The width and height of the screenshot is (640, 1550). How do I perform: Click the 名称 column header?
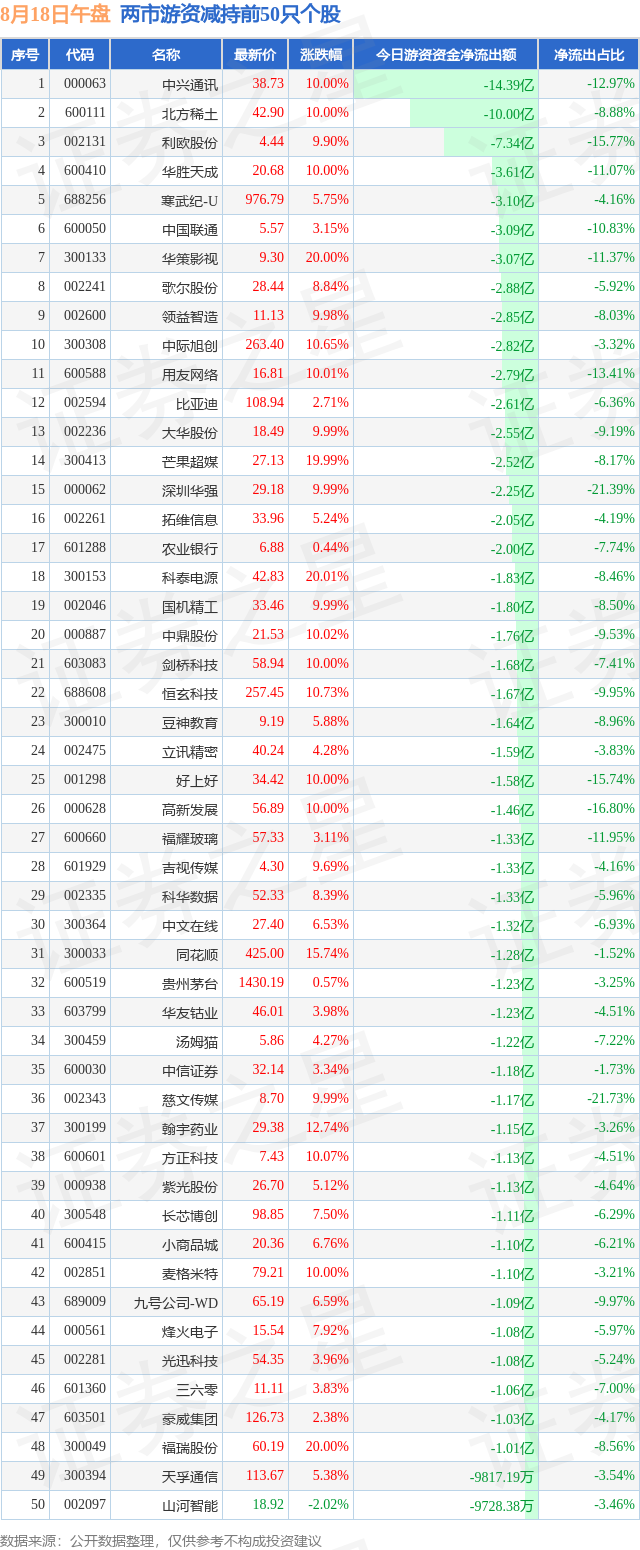(x=166, y=55)
